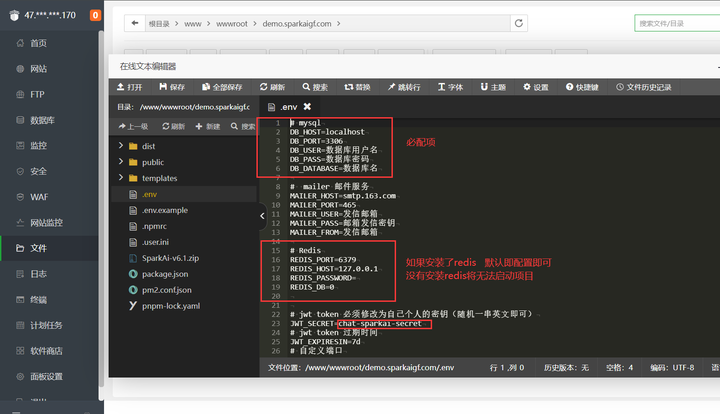This screenshot has width=720, height=414.
Task: Click the 新建 (New) button in file panel
Action: 211,127
